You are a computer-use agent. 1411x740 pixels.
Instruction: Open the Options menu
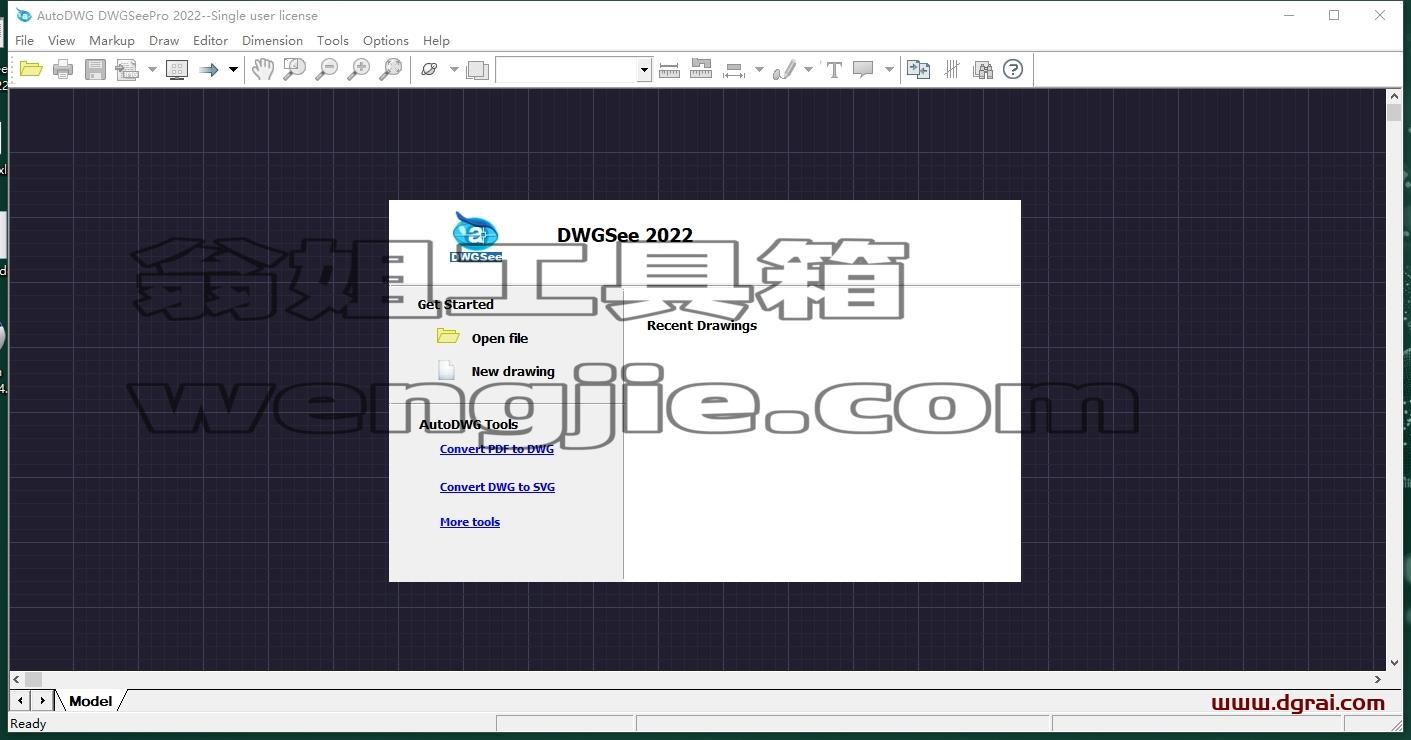tap(386, 41)
